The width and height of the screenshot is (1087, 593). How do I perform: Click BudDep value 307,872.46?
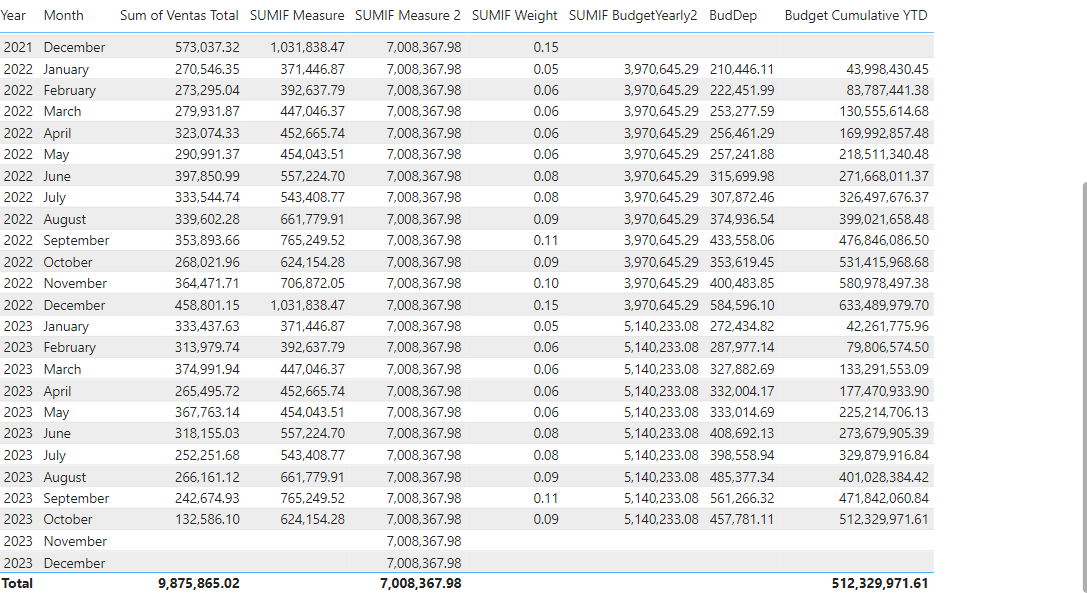(x=742, y=197)
